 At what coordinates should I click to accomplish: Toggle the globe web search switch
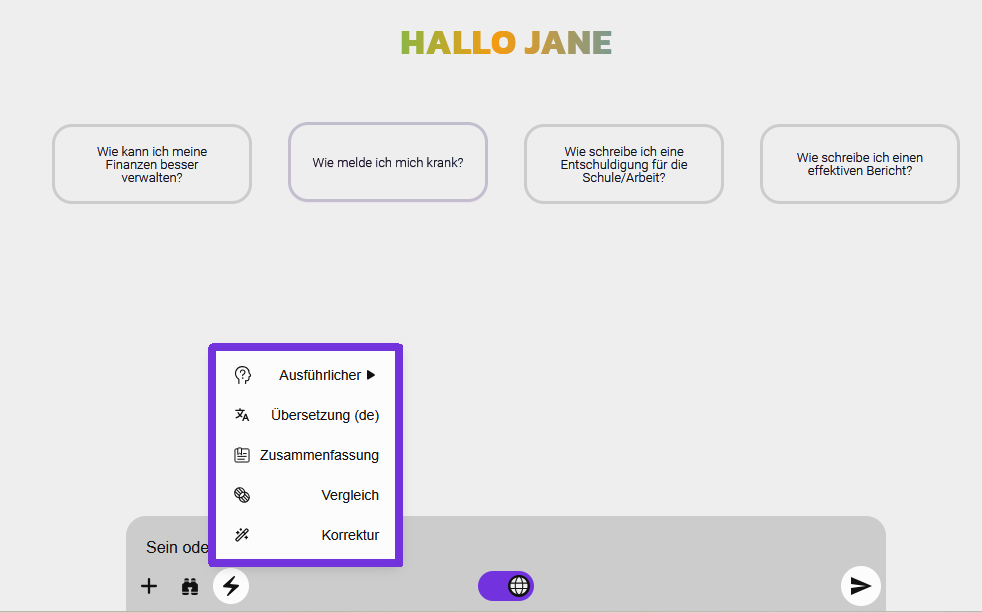506,586
